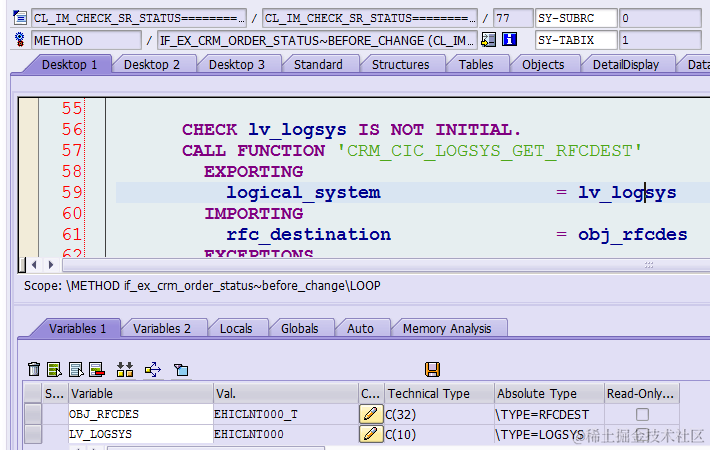Image resolution: width=710 pixels, height=450 pixels.
Task: Click value EHICLNT000 cell
Action: 286,434
